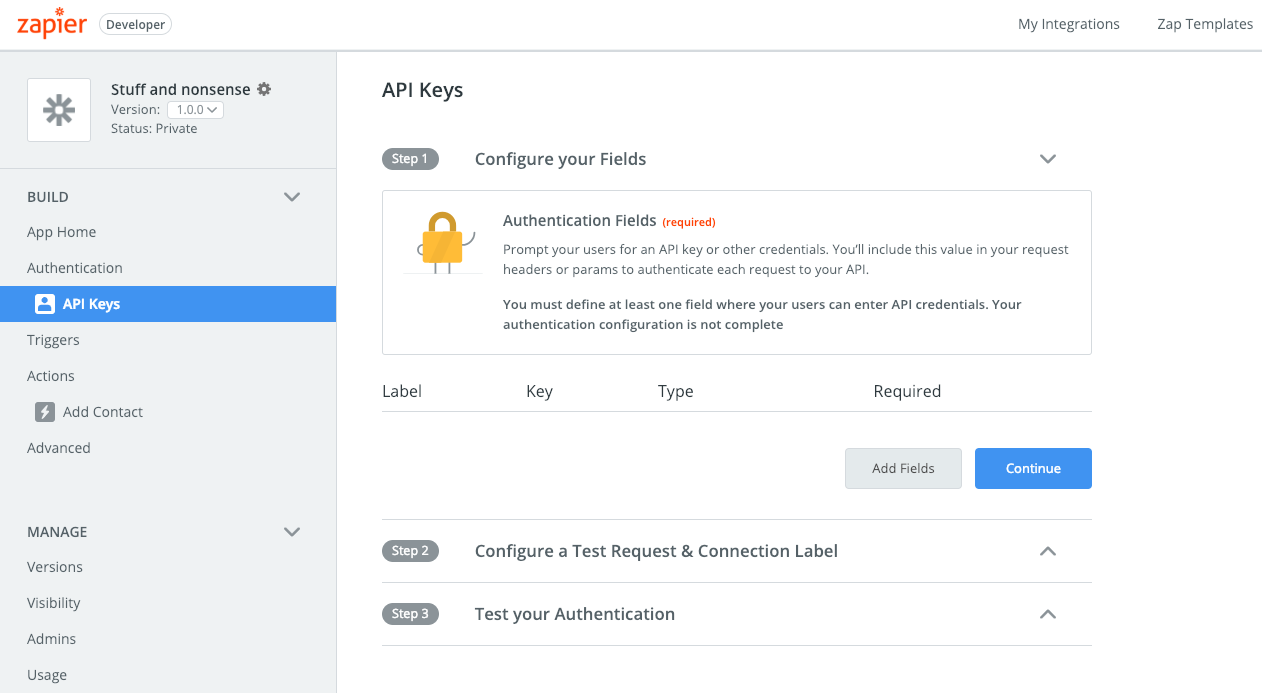The width and height of the screenshot is (1262, 693).
Task: Collapse the BUILD section
Action: tap(291, 197)
